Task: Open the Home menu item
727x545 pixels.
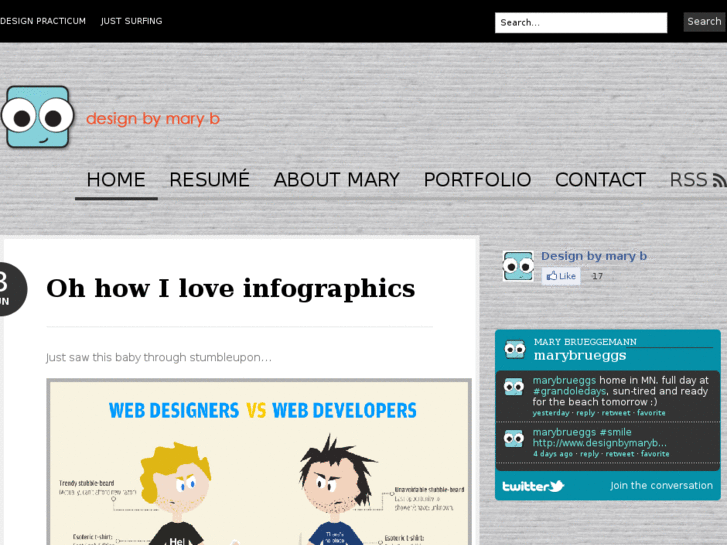Action: coord(116,180)
